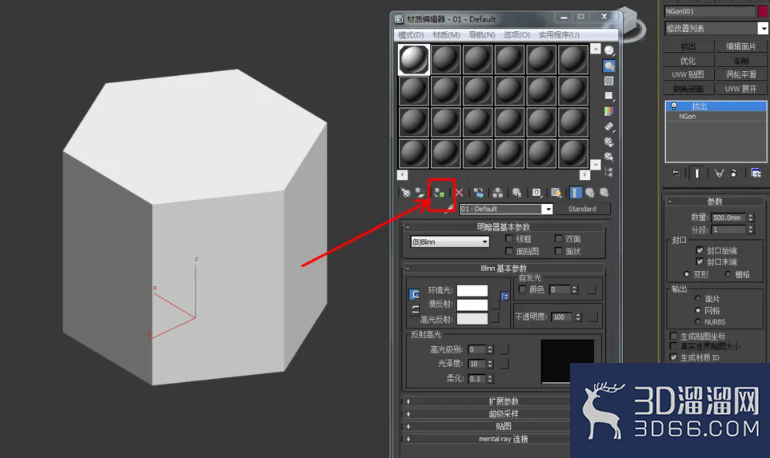Expand the mental ray 连接 rollout
The width and height of the screenshot is (770, 458).
pyautogui.click(x=503, y=439)
